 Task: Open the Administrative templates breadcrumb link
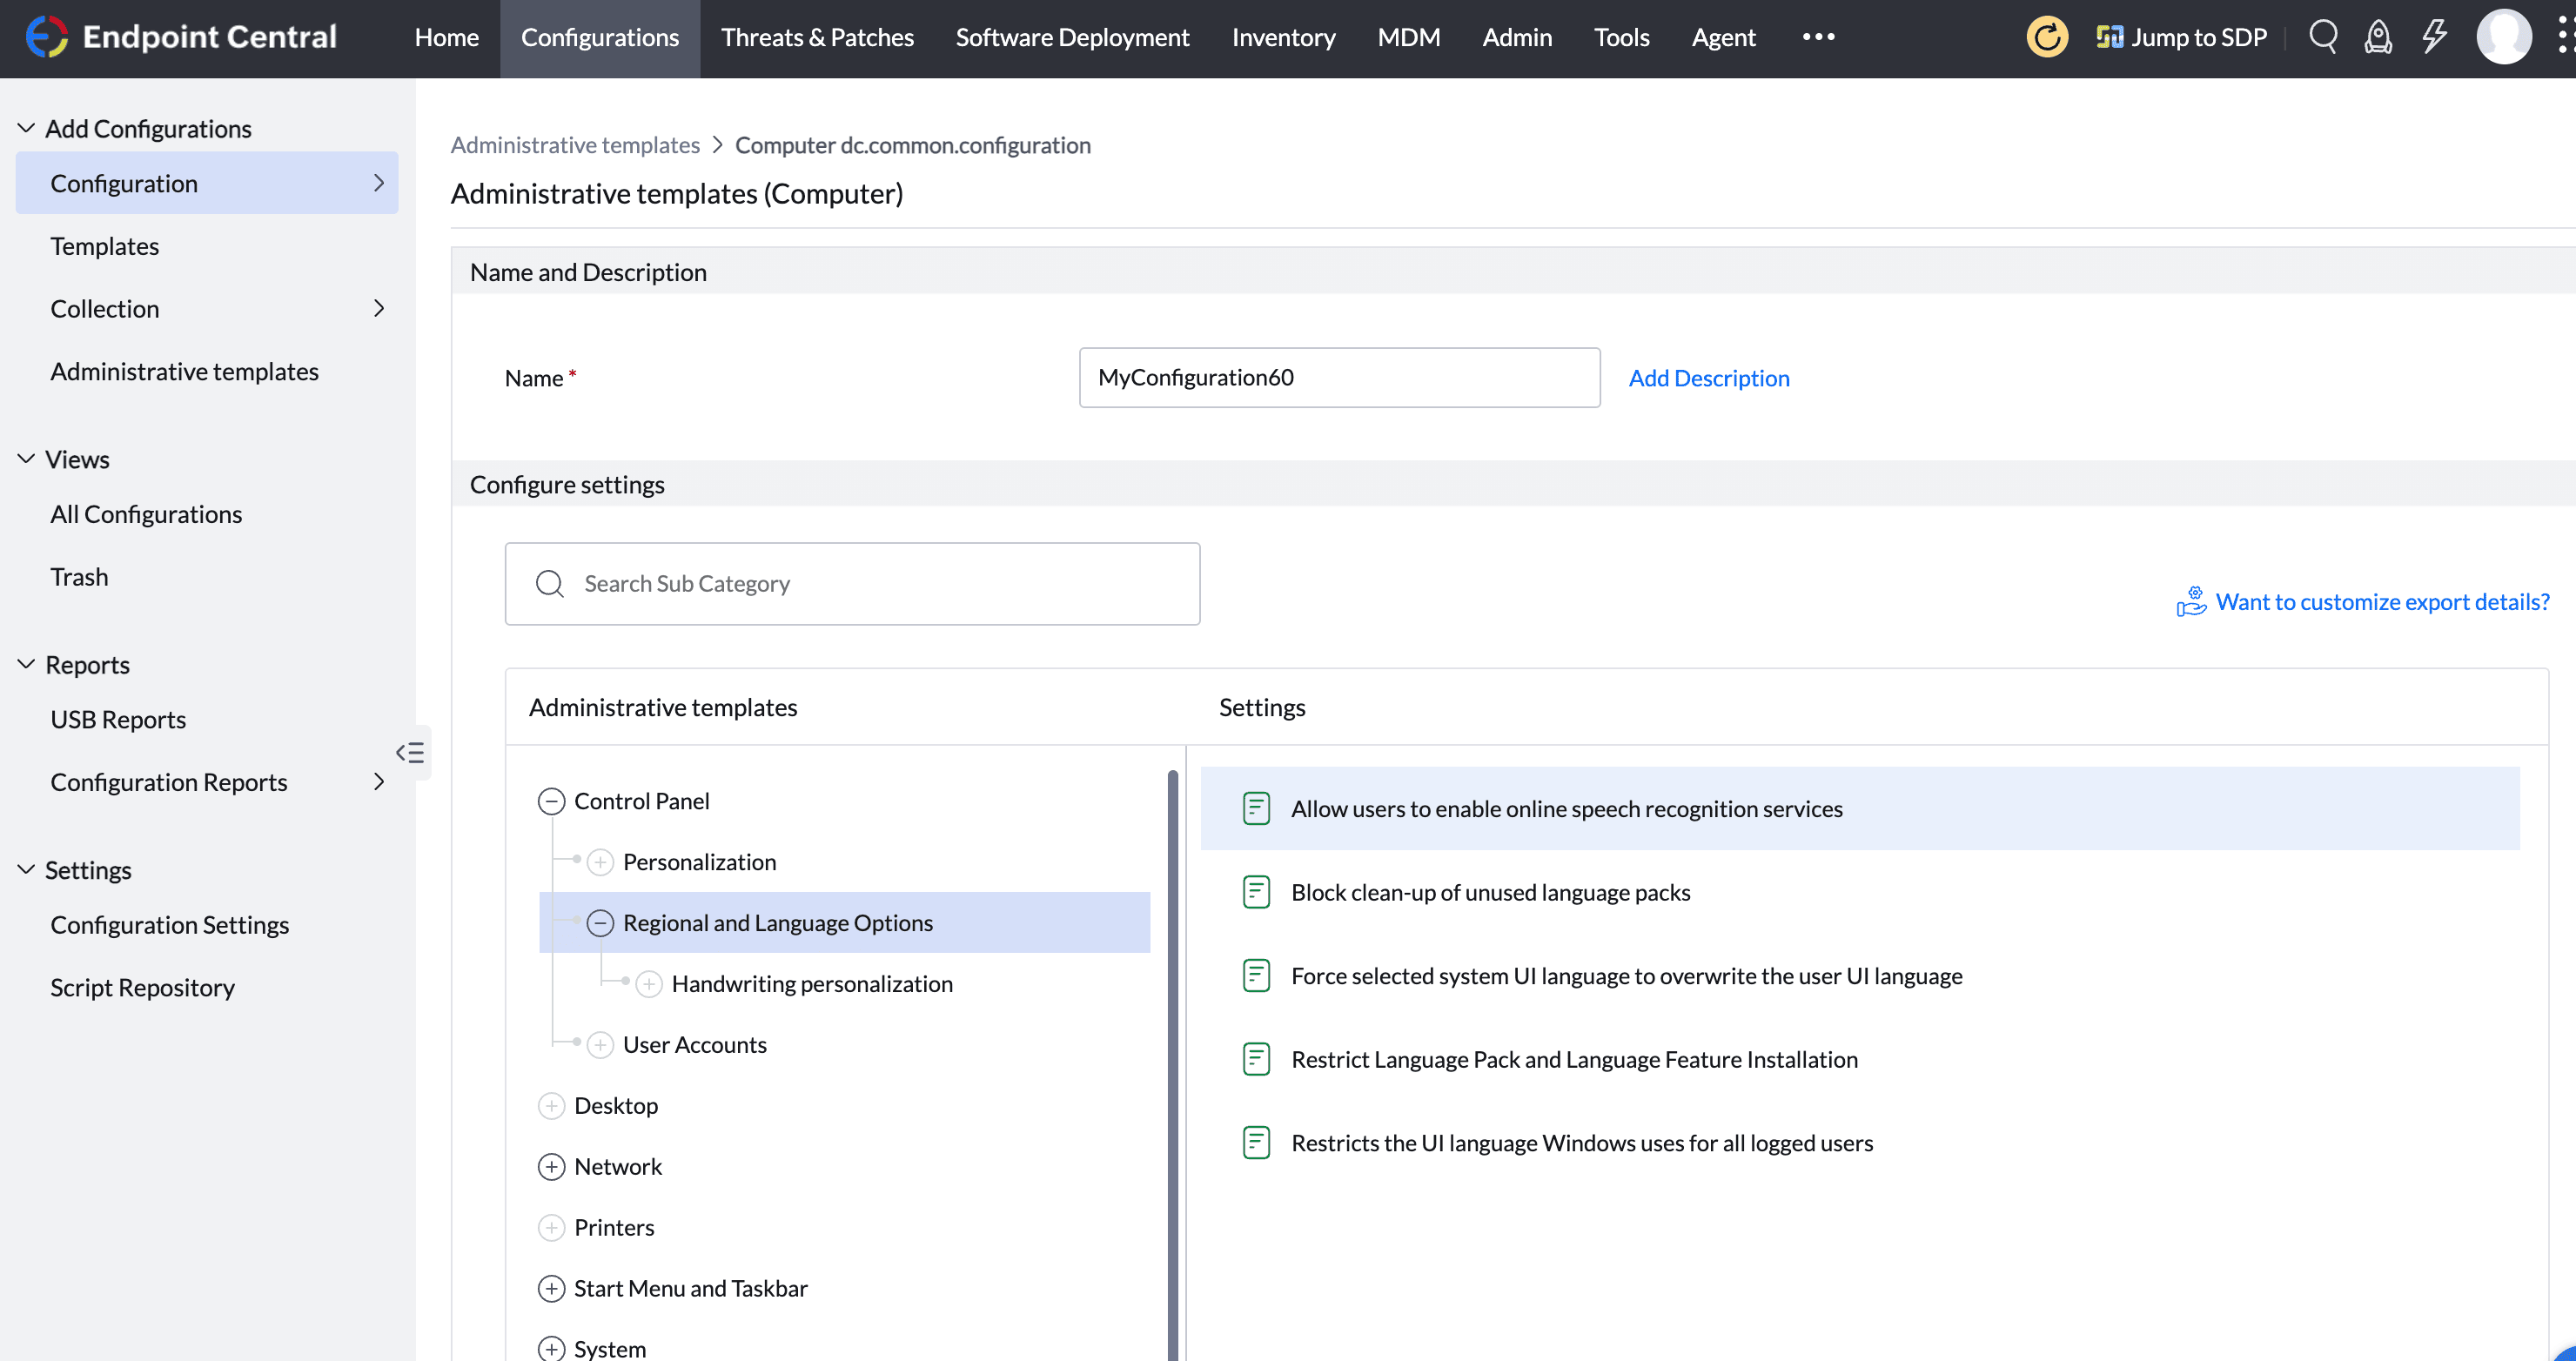point(574,145)
